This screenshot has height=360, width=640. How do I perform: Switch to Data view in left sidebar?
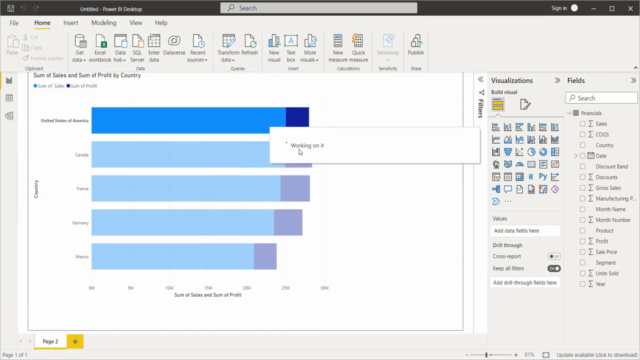click(x=9, y=98)
